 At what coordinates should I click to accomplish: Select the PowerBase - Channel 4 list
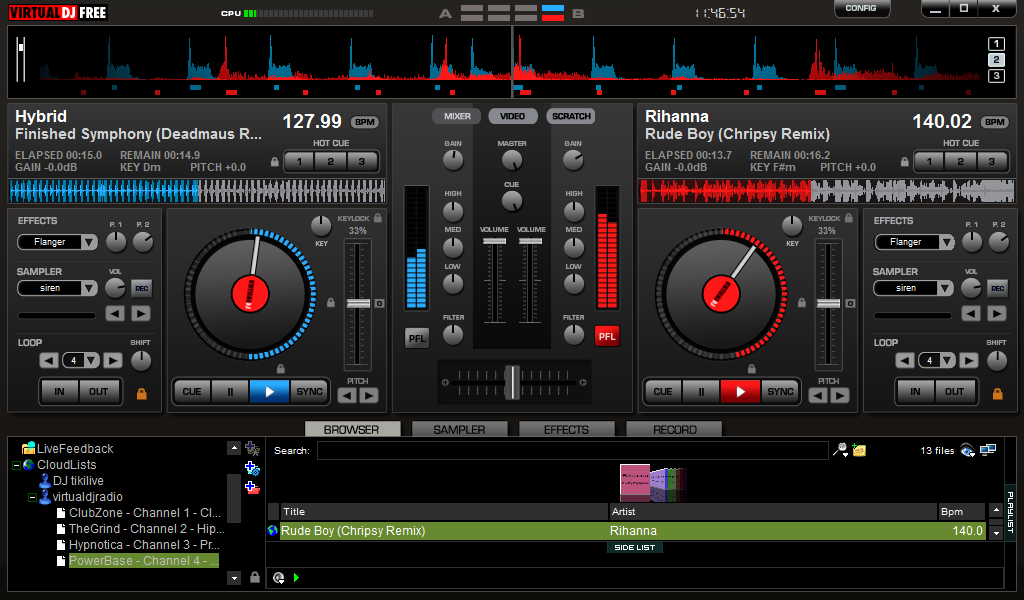click(144, 561)
